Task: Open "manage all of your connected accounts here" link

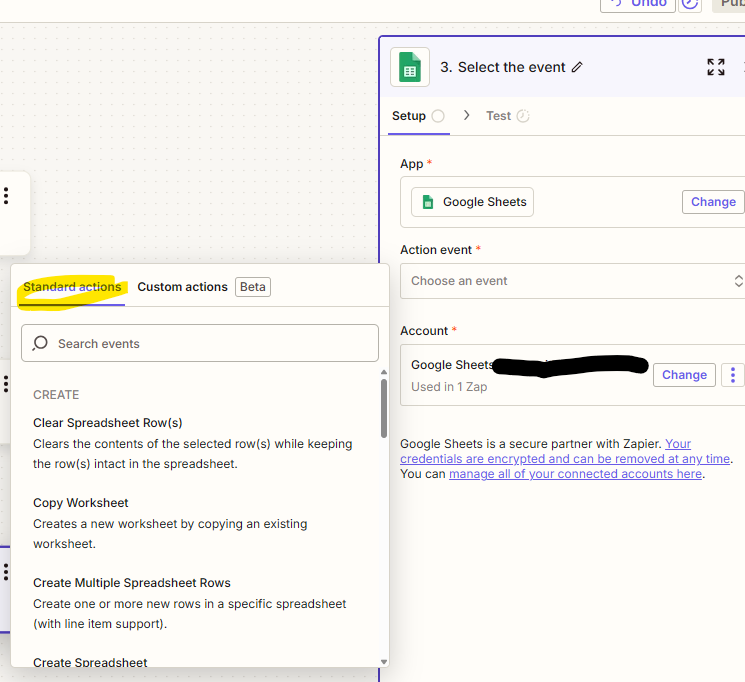Action: 575,474
